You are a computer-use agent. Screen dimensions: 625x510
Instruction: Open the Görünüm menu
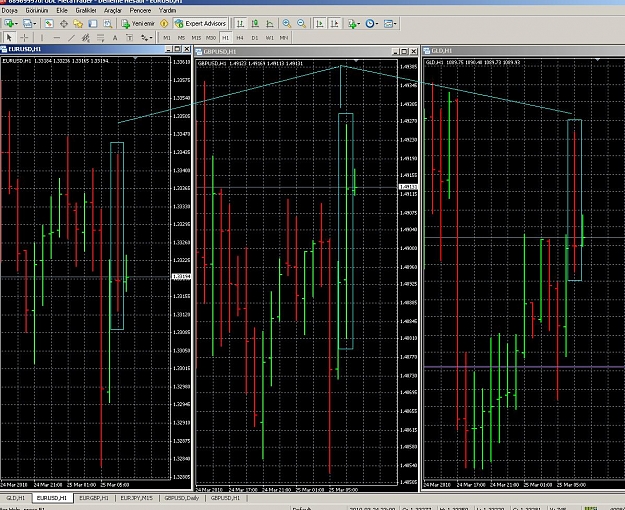[37, 11]
